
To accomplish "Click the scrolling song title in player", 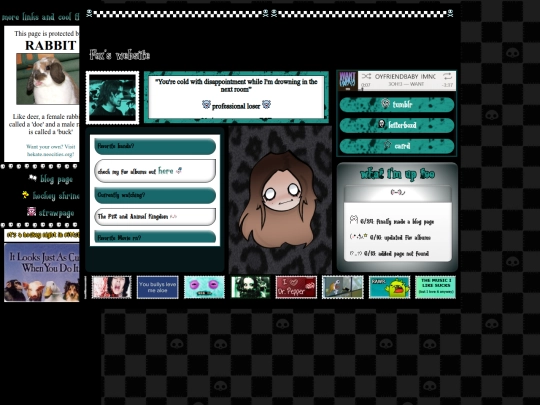I will tap(405, 76).
